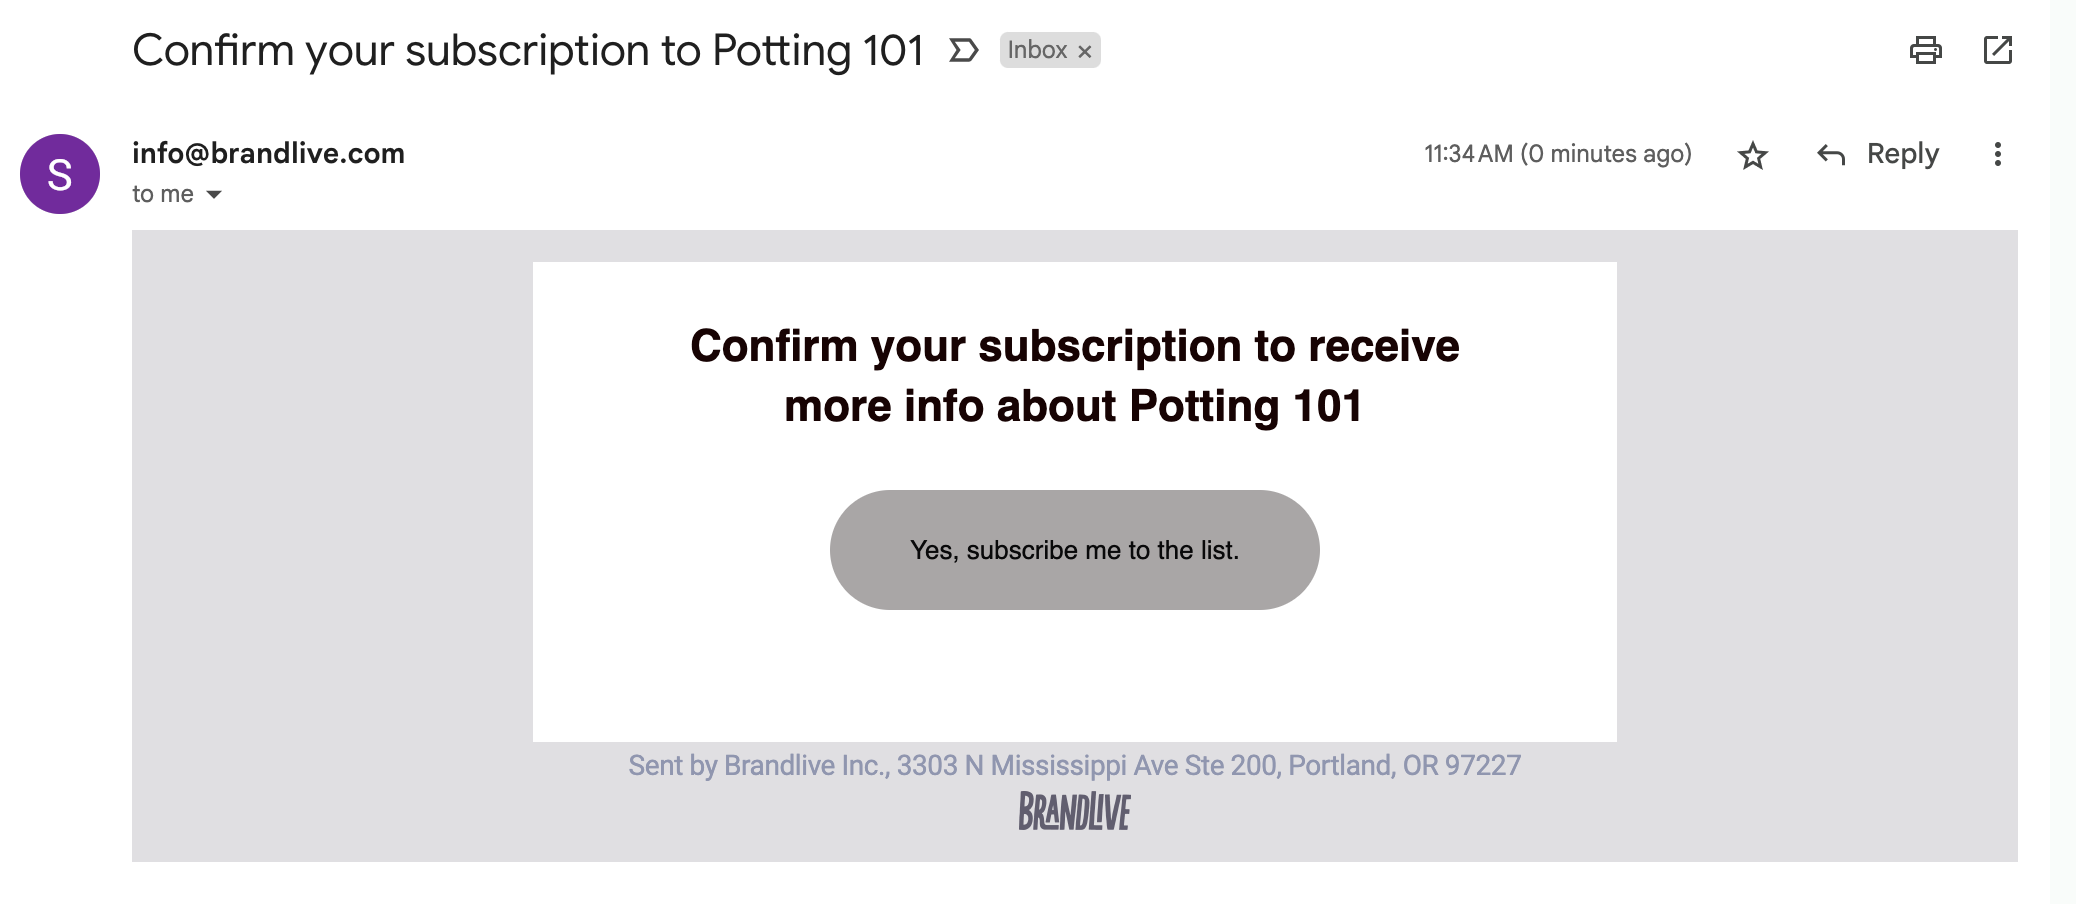Click the Reply text button

tap(1902, 154)
